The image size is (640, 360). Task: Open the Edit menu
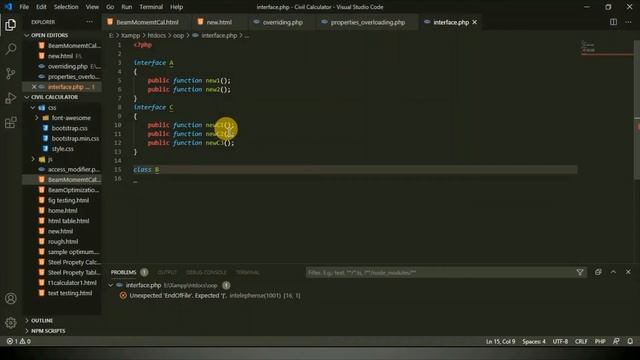[41, 7]
